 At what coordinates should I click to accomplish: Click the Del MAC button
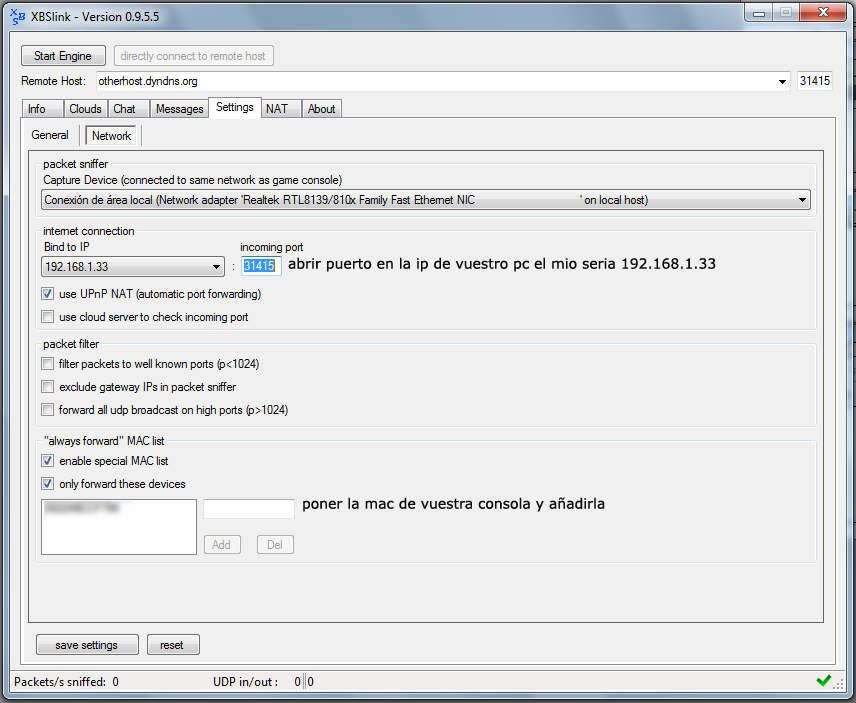pyautogui.click(x=275, y=544)
